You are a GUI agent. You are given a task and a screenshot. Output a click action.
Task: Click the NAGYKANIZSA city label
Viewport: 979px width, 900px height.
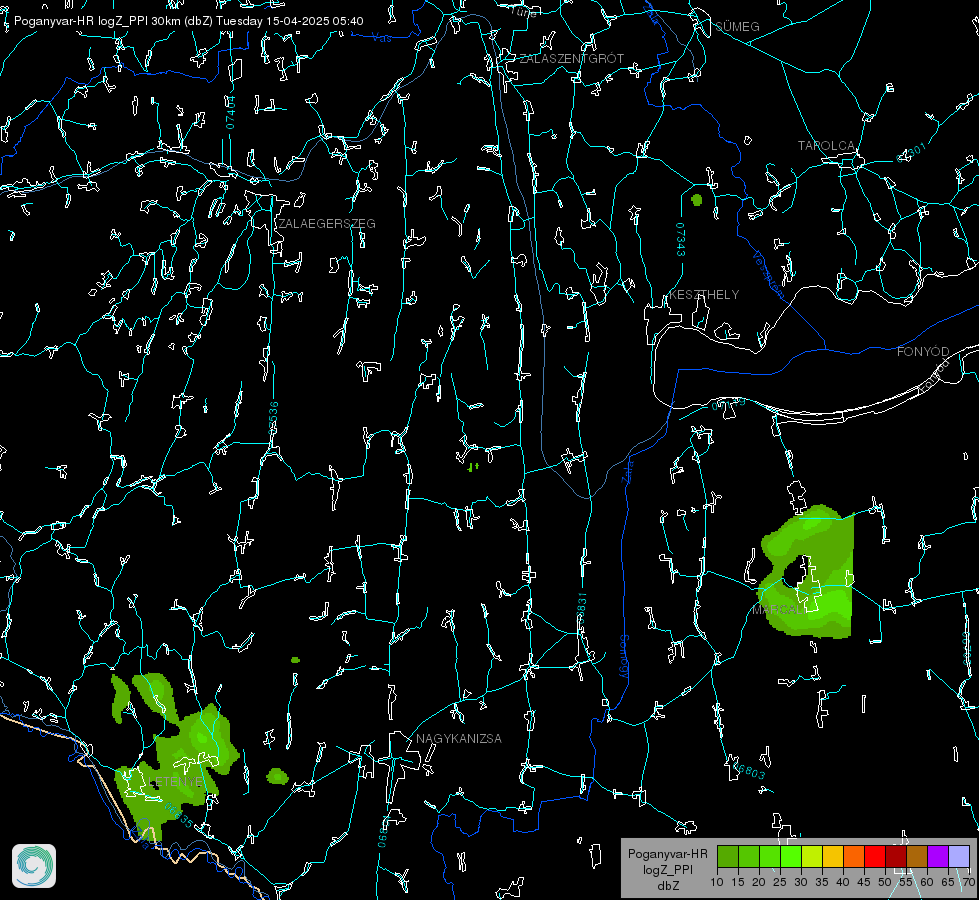(459, 739)
